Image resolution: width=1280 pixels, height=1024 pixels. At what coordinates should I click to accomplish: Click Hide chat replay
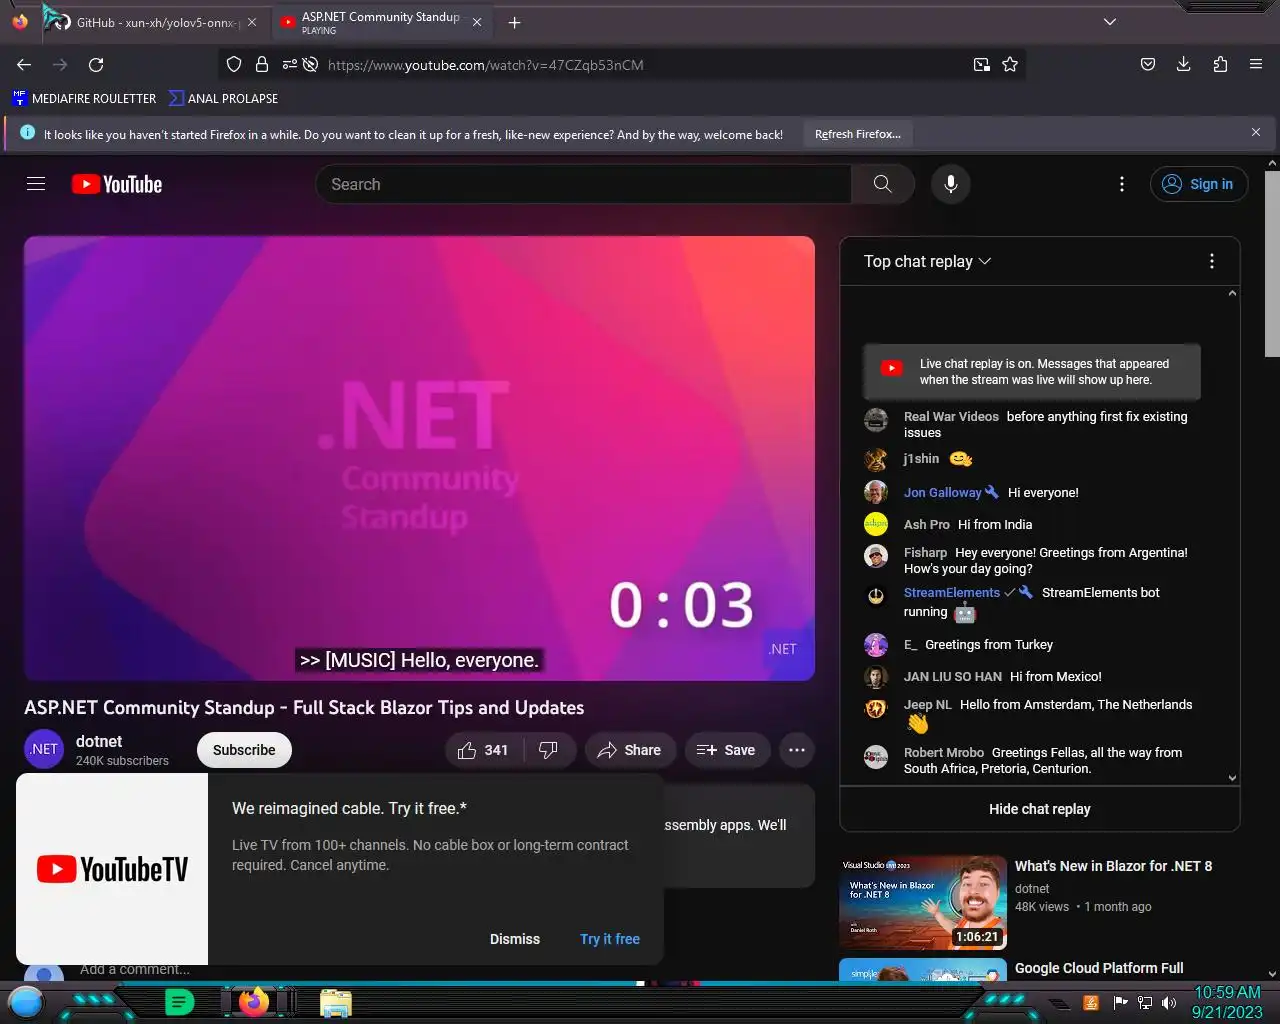tap(1040, 809)
